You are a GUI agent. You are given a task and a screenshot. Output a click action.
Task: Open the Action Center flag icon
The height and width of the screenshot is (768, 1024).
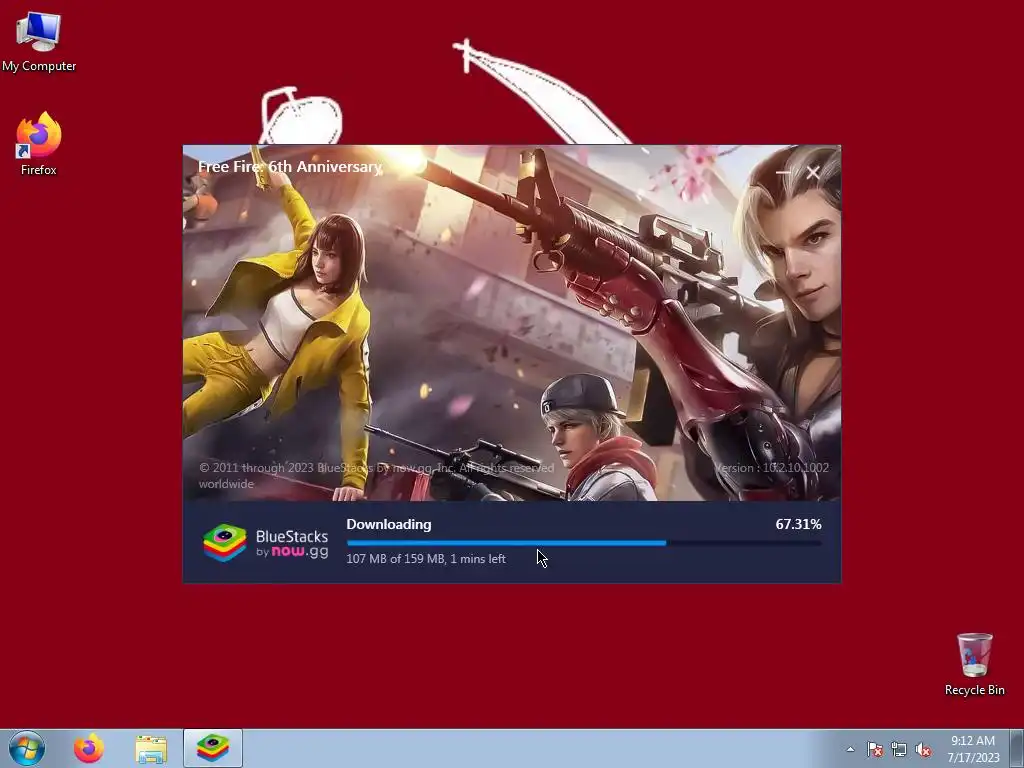(875, 749)
